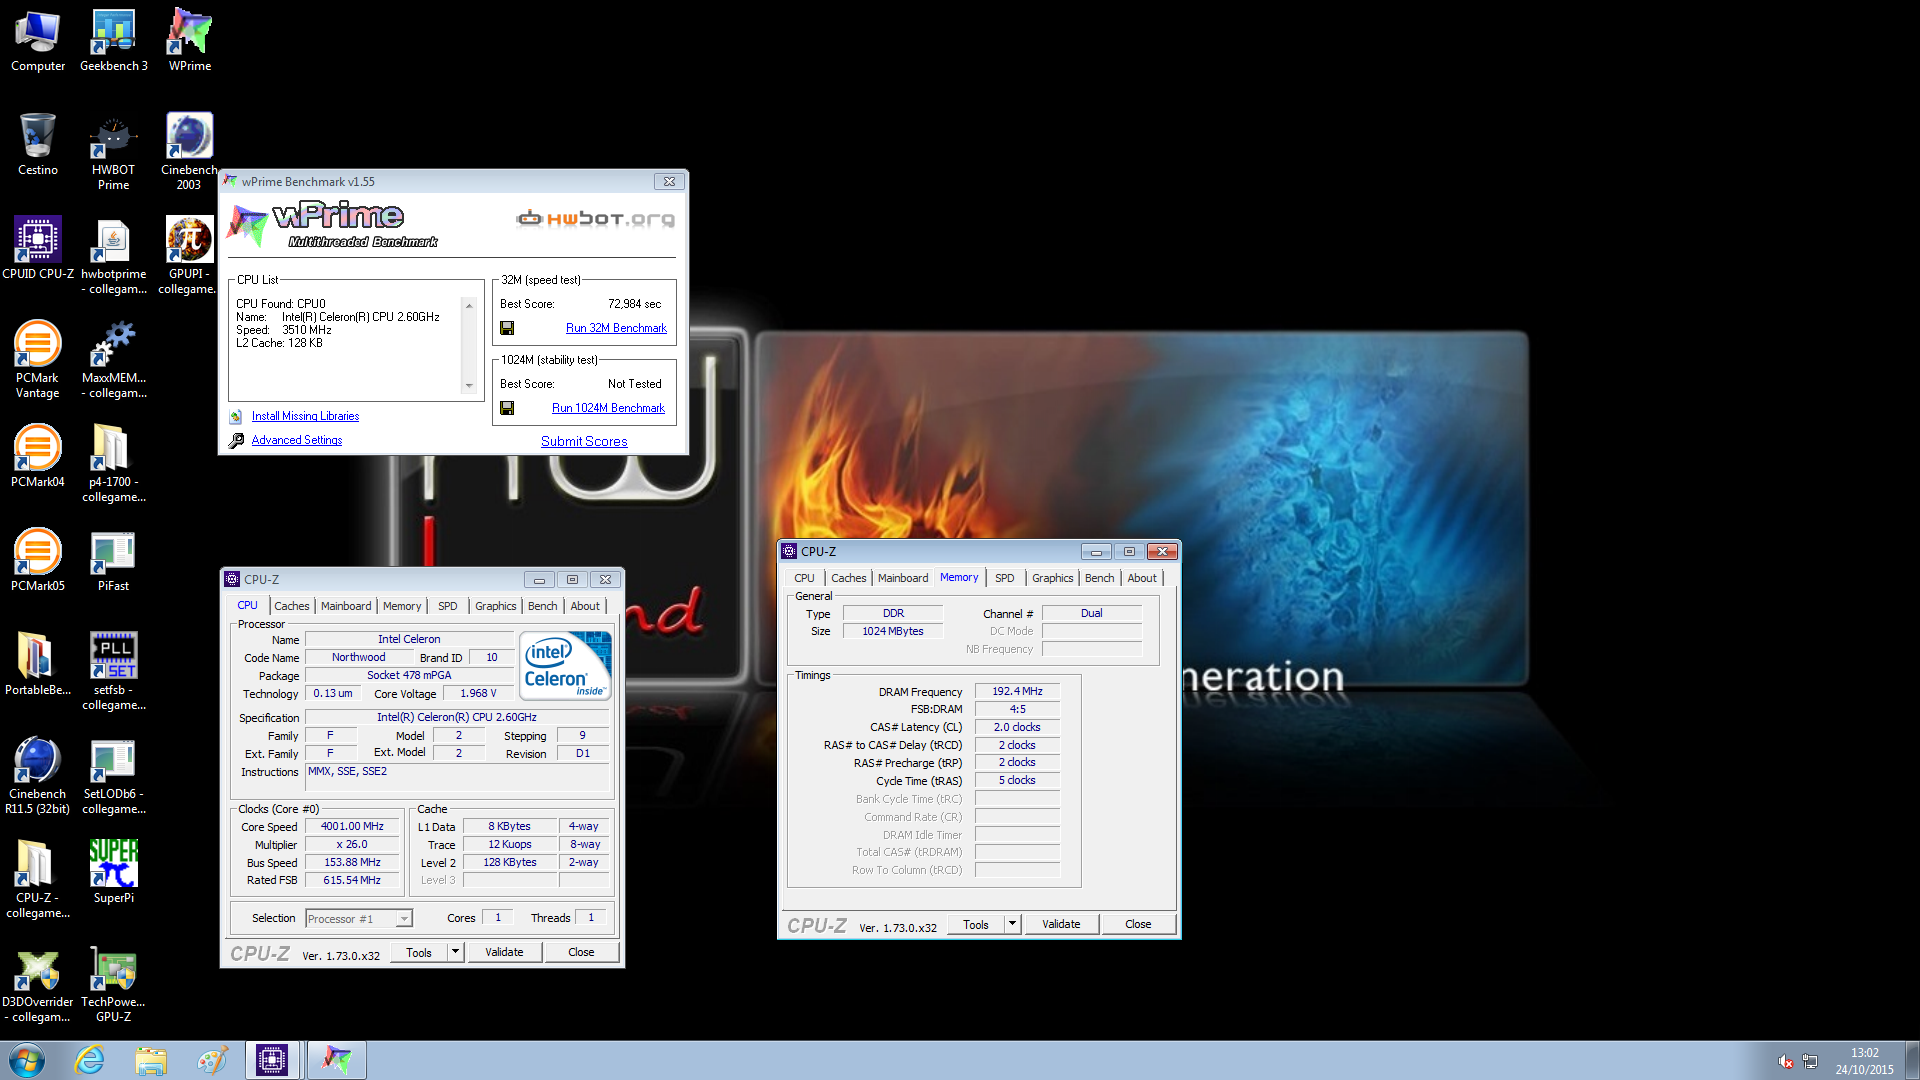The width and height of the screenshot is (1920, 1080).
Task: Open Advanced Settings link in wPrime
Action: (x=297, y=440)
